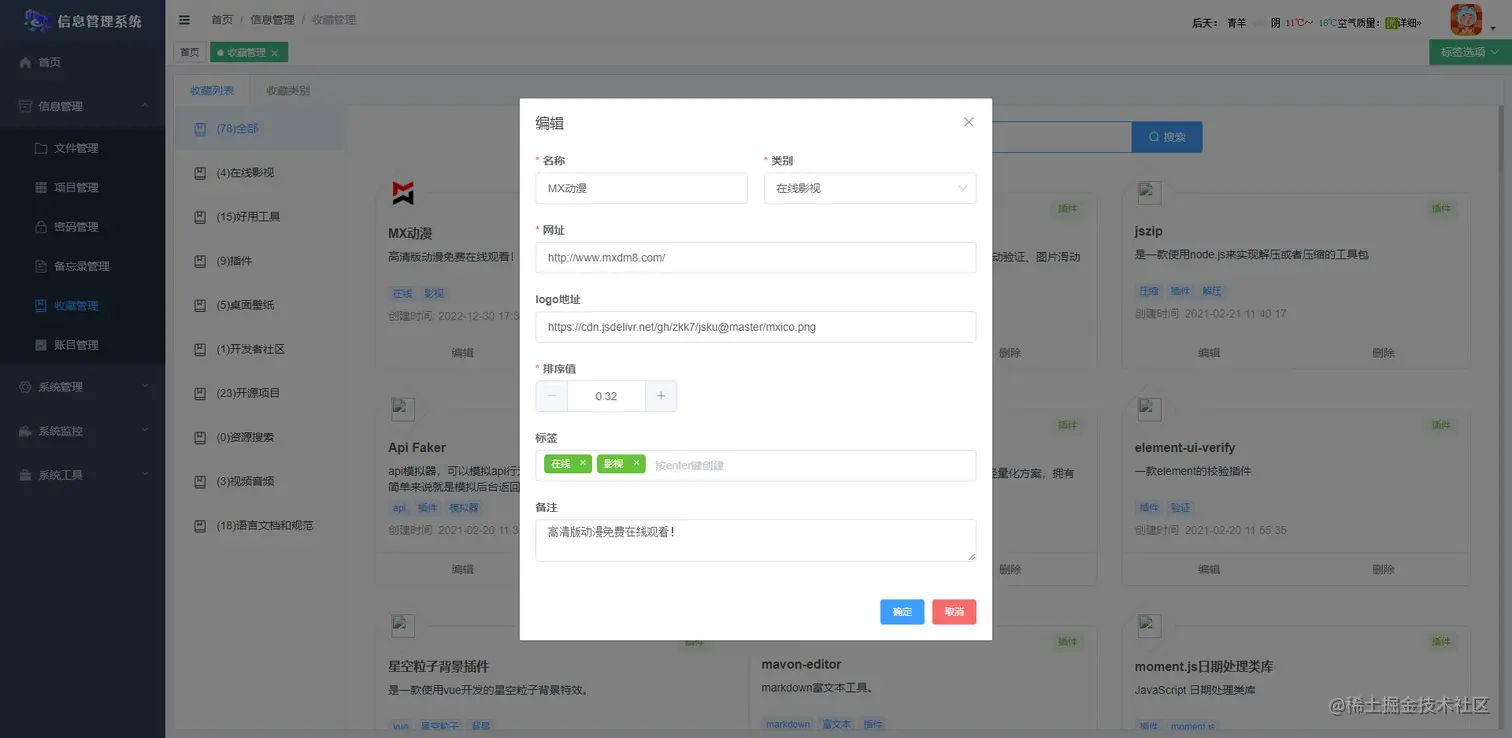Click the jszip card logo image
Viewport: 1512px width, 738px height.
(x=1149, y=193)
